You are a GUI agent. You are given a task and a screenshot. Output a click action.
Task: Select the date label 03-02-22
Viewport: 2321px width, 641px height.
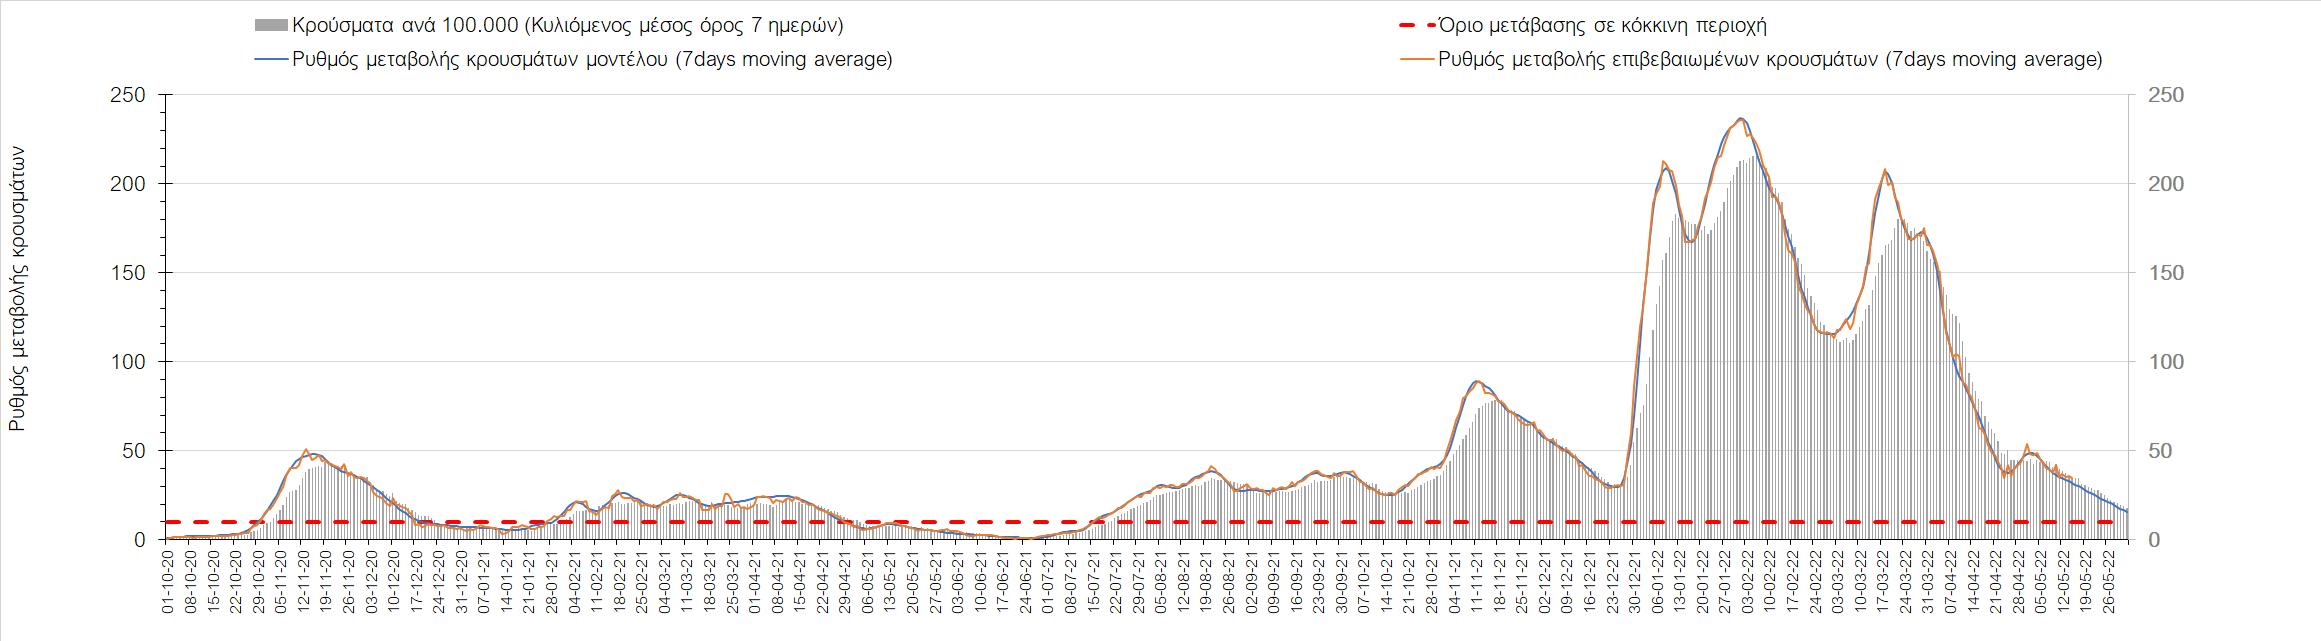pyautogui.click(x=1748, y=582)
